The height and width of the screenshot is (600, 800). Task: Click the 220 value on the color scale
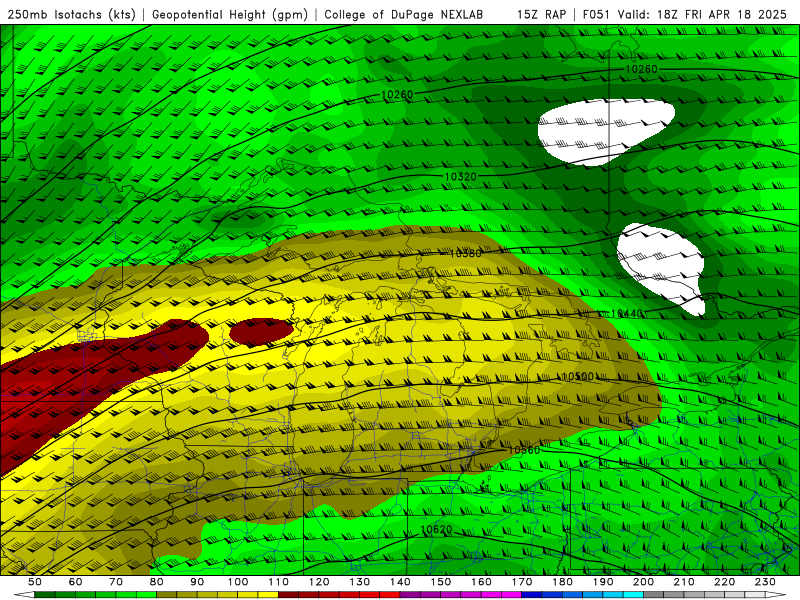[x=724, y=582]
